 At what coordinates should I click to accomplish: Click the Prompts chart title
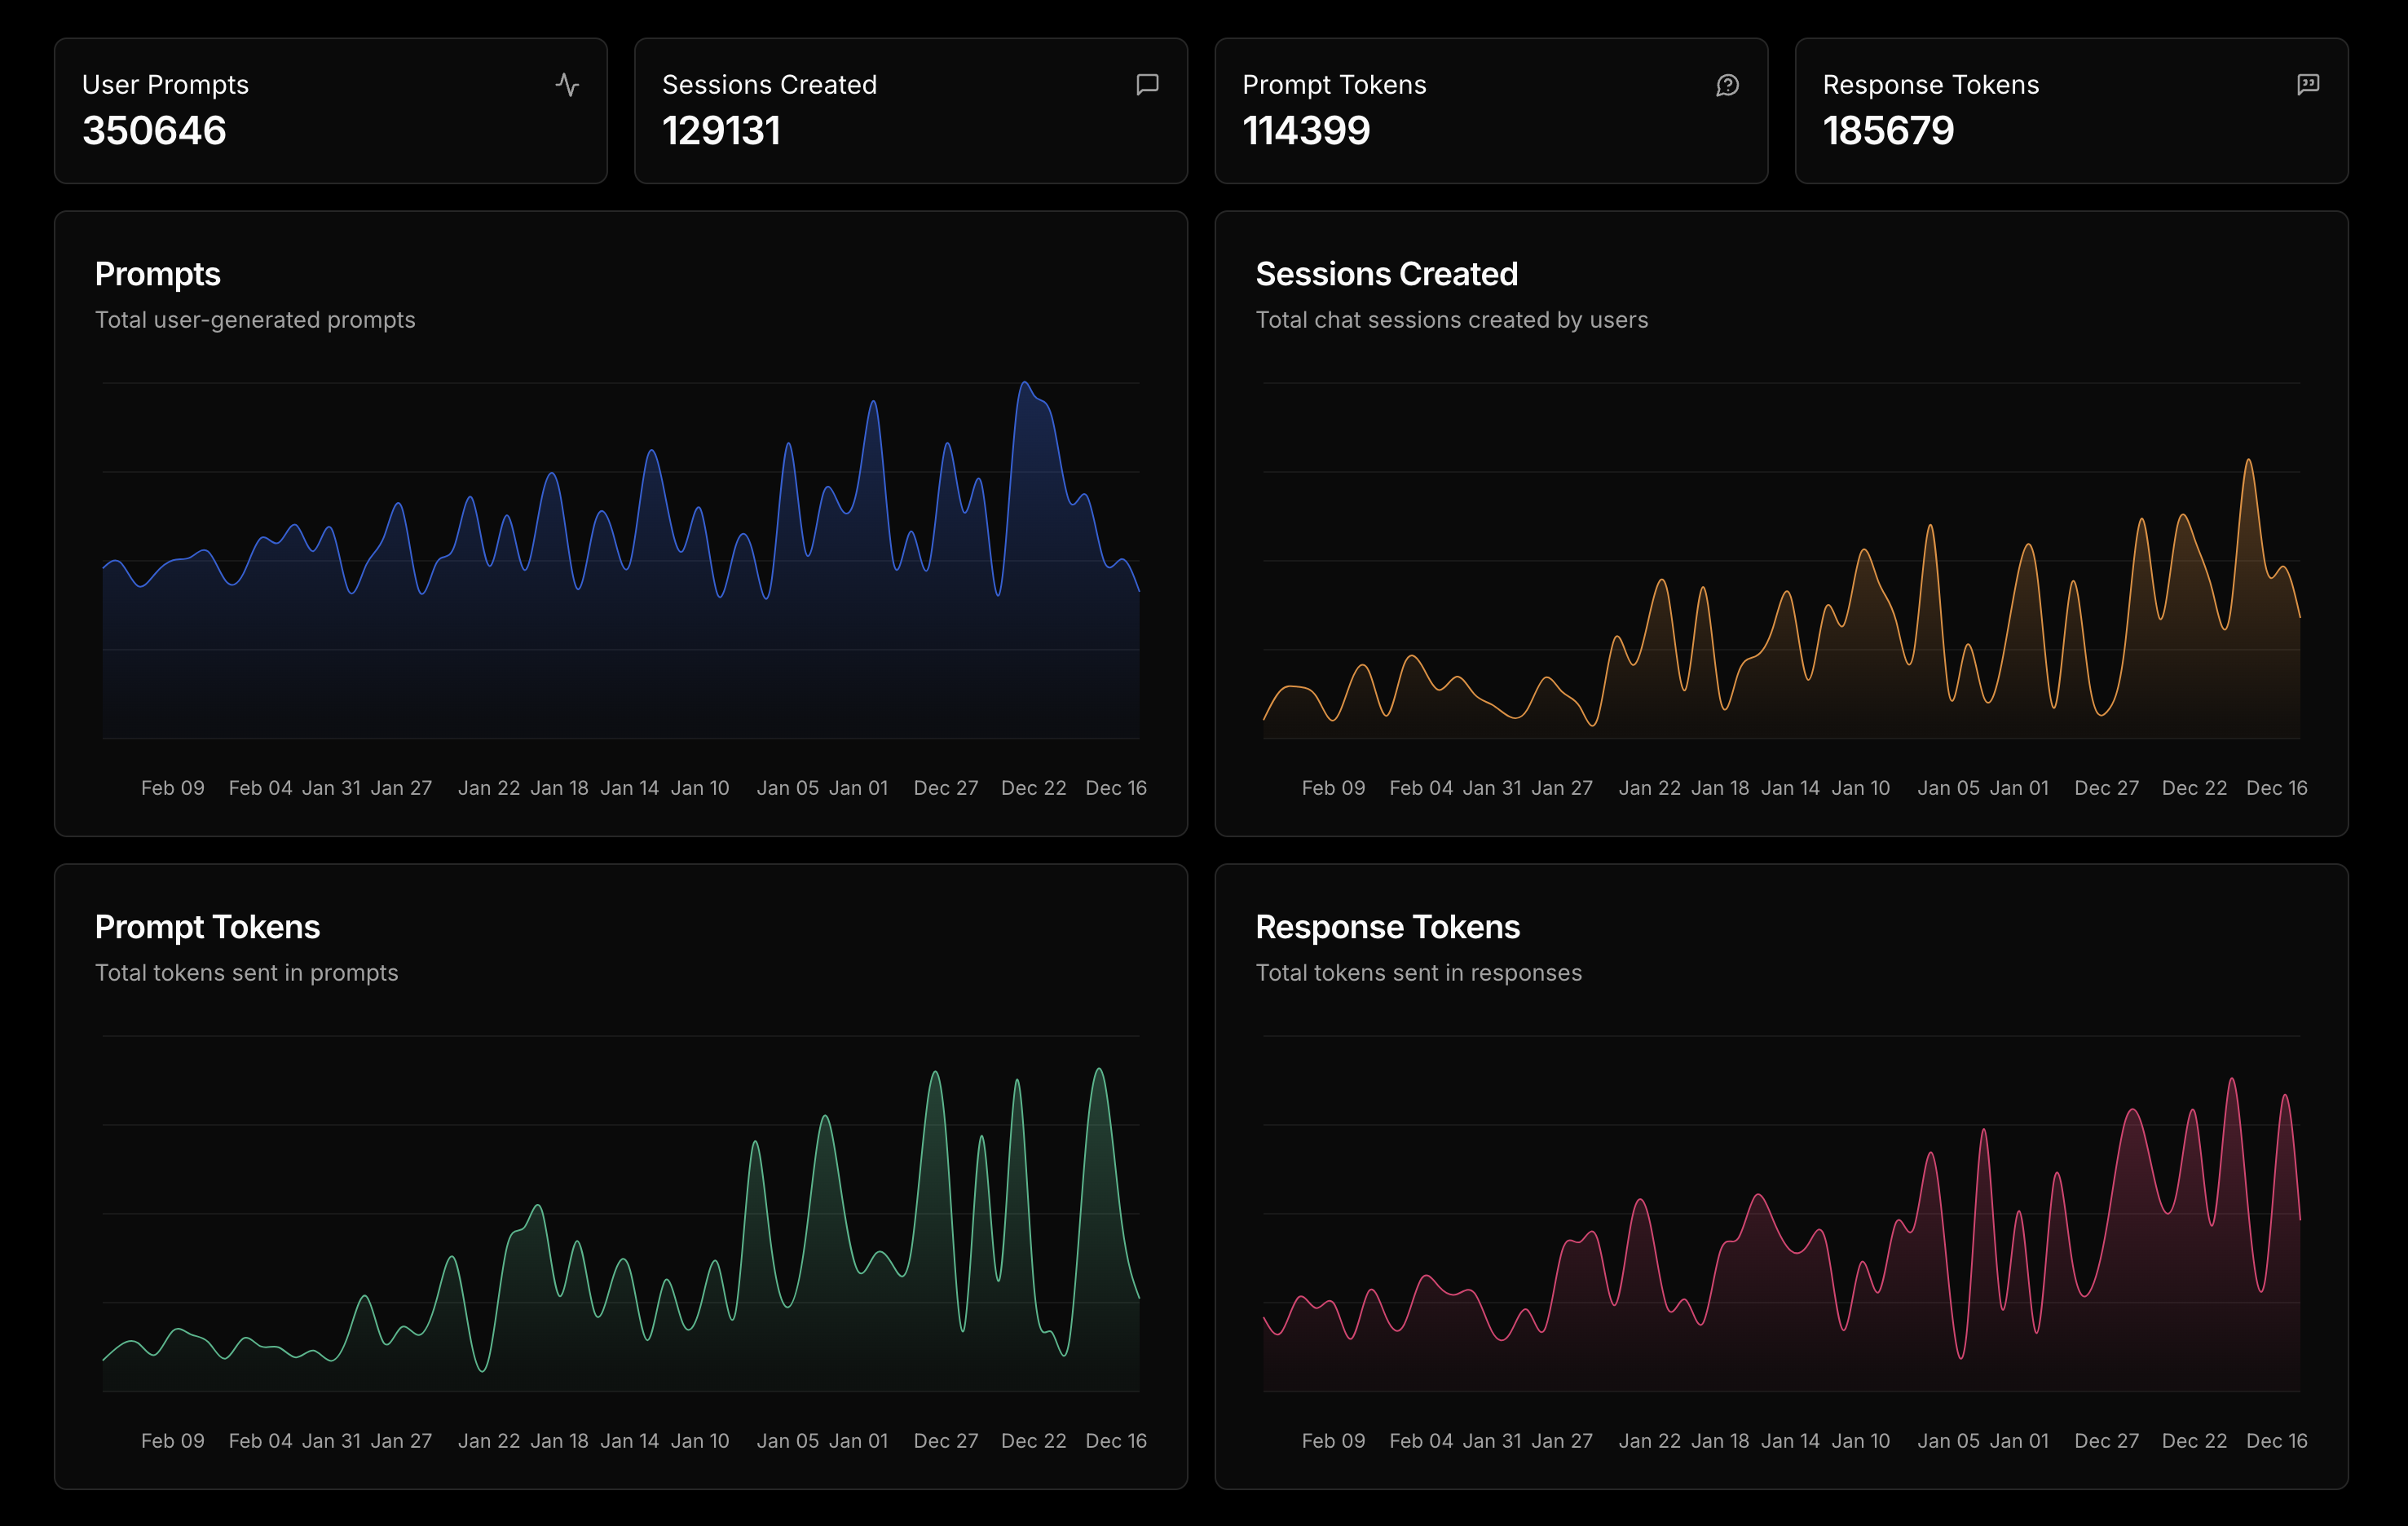tap(157, 274)
